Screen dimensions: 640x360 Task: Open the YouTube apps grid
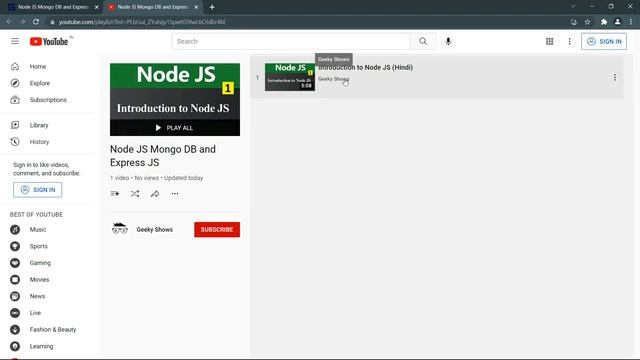point(549,41)
